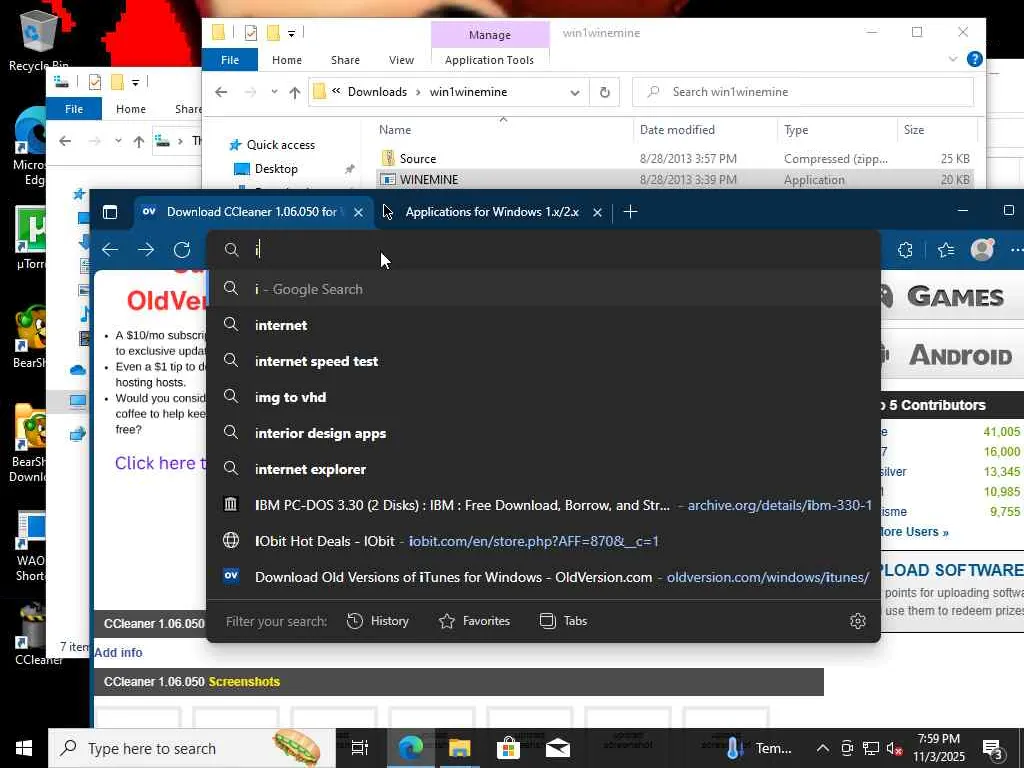Open Home tab in rear explorer window
The image size is (1024, 768).
click(x=131, y=109)
